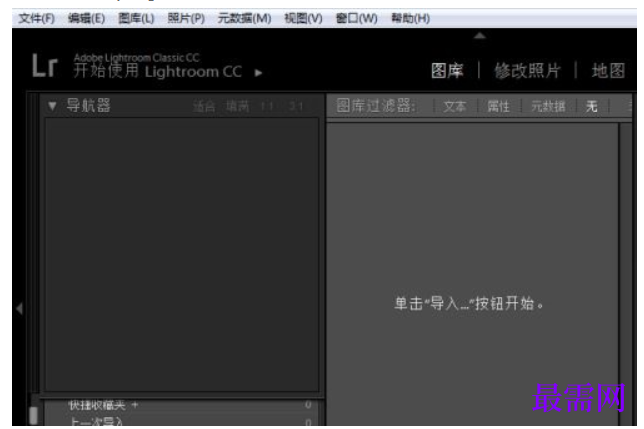Screen dimensions: 644x429
Task: Select 上一次导入 in the catalog list
Action: point(97,422)
